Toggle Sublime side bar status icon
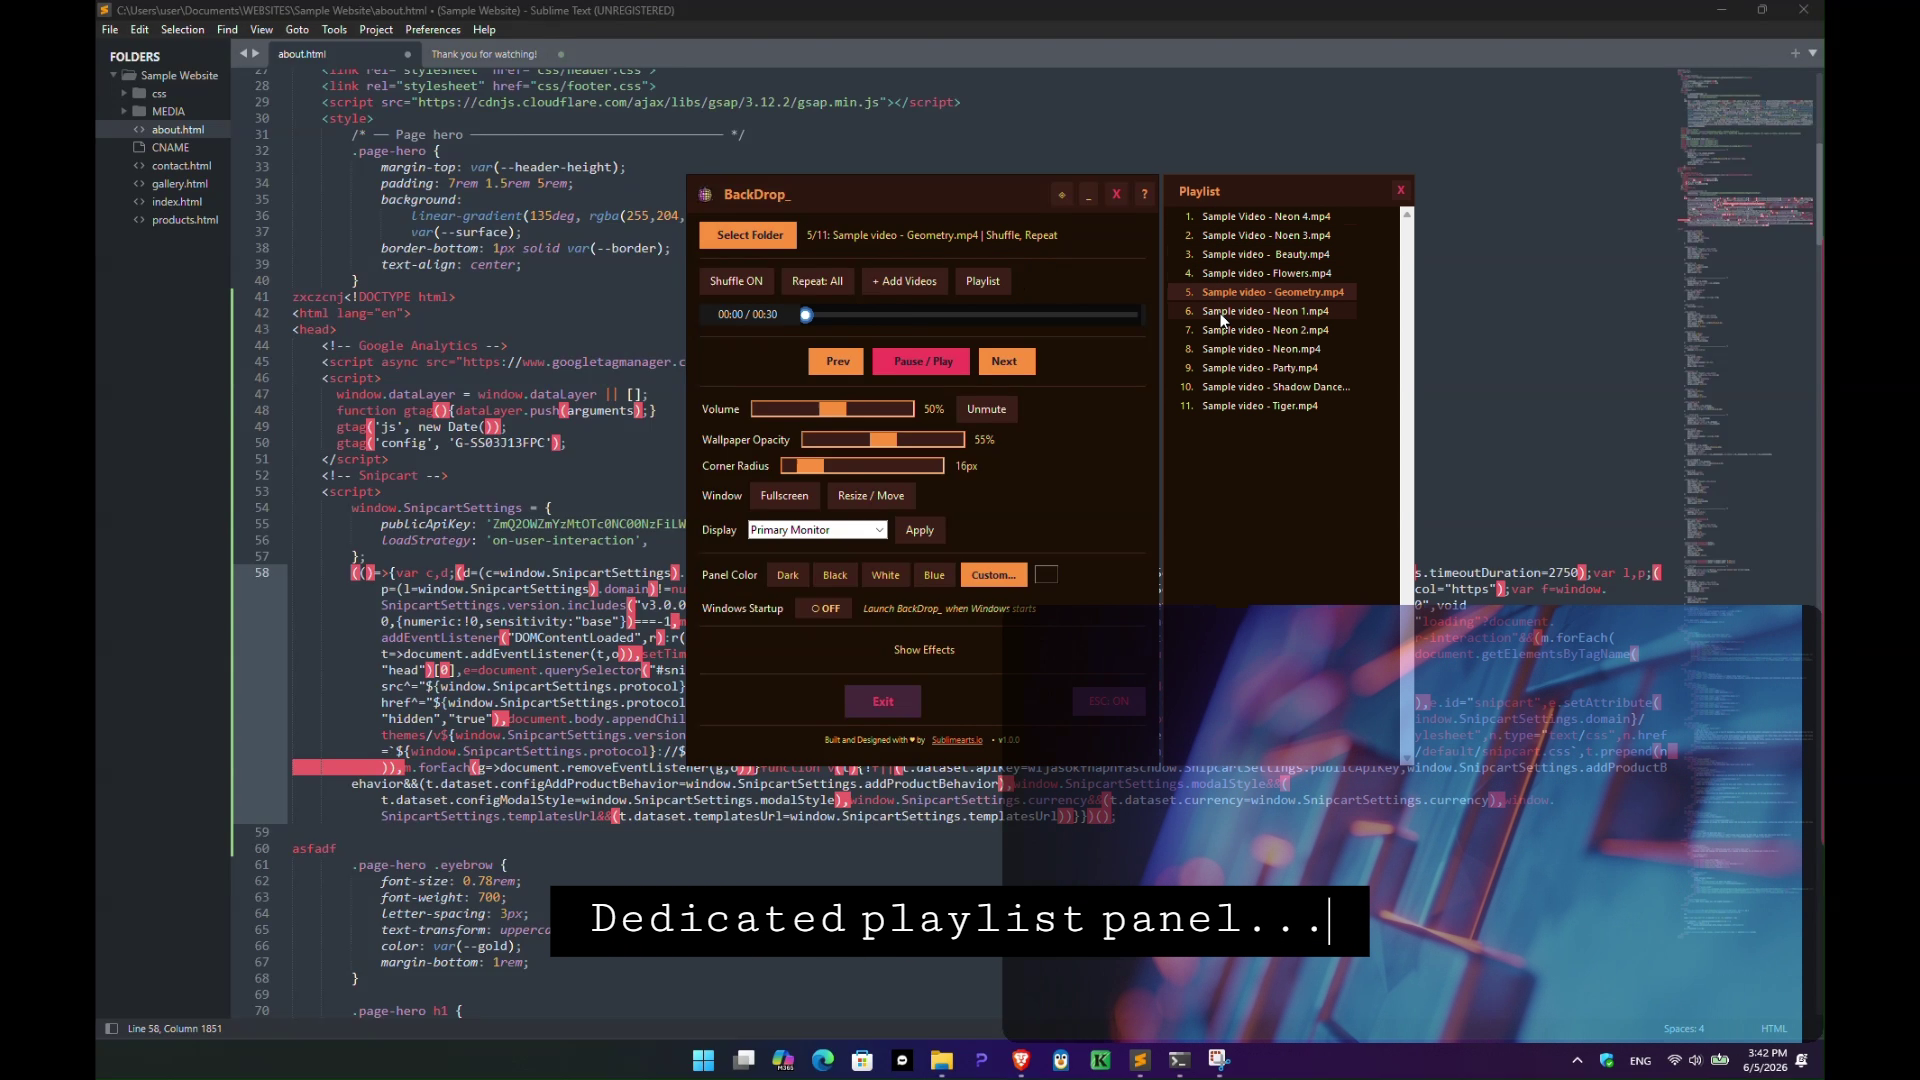Image resolution: width=1920 pixels, height=1080 pixels. [x=111, y=1028]
